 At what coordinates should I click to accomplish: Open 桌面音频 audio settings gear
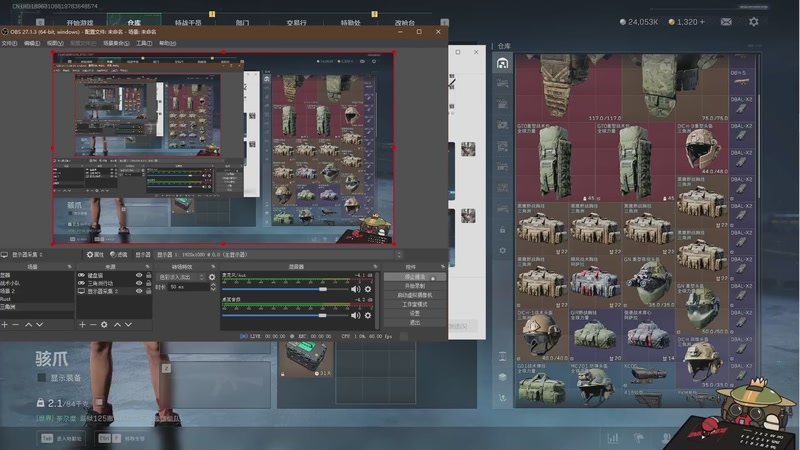tap(368, 315)
